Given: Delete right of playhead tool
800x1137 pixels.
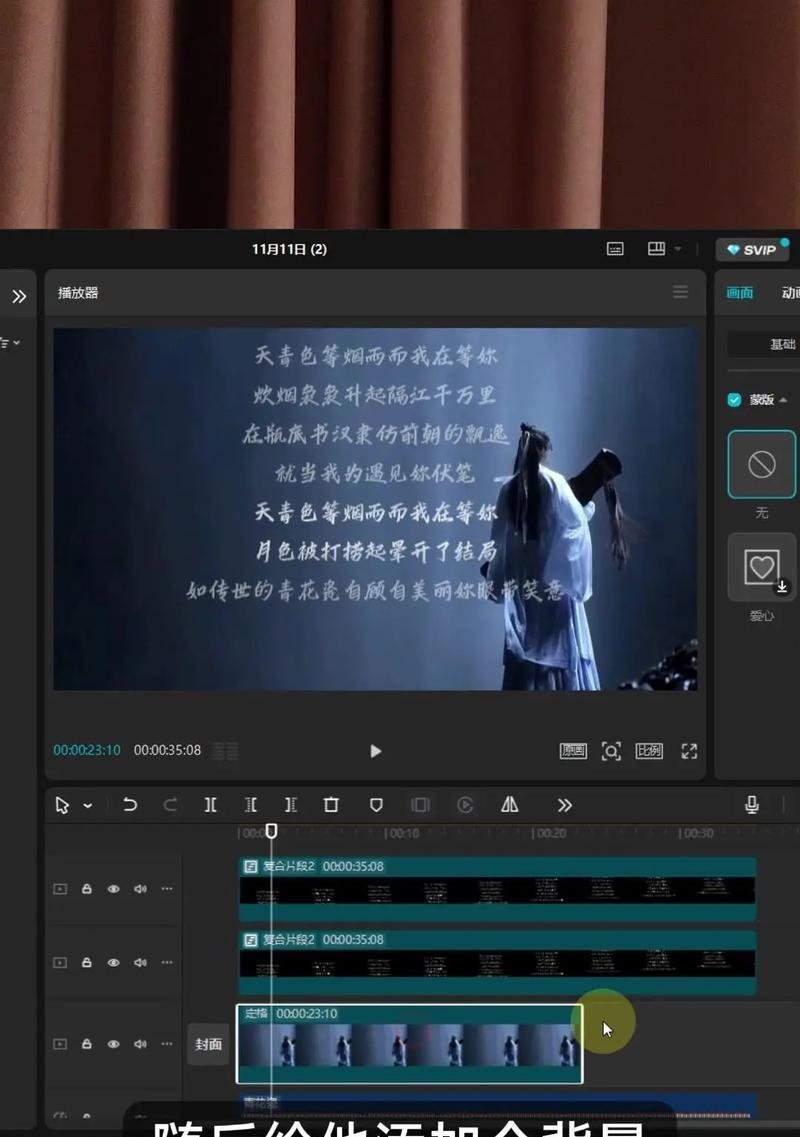Looking at the screenshot, I should [291, 804].
